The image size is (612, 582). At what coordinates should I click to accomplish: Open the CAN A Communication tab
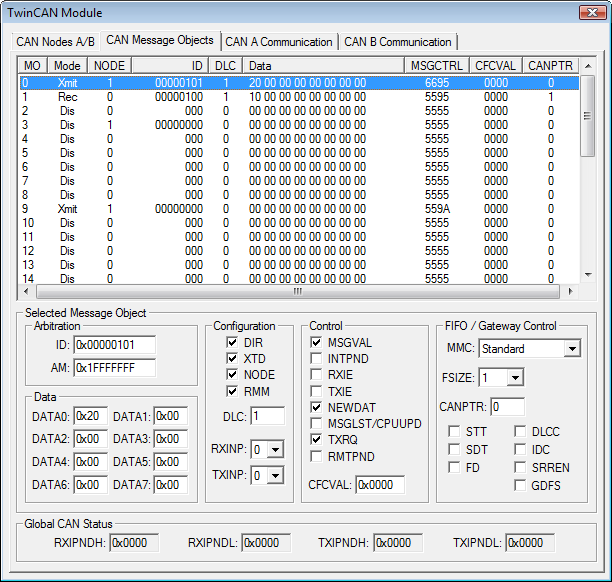[279, 42]
